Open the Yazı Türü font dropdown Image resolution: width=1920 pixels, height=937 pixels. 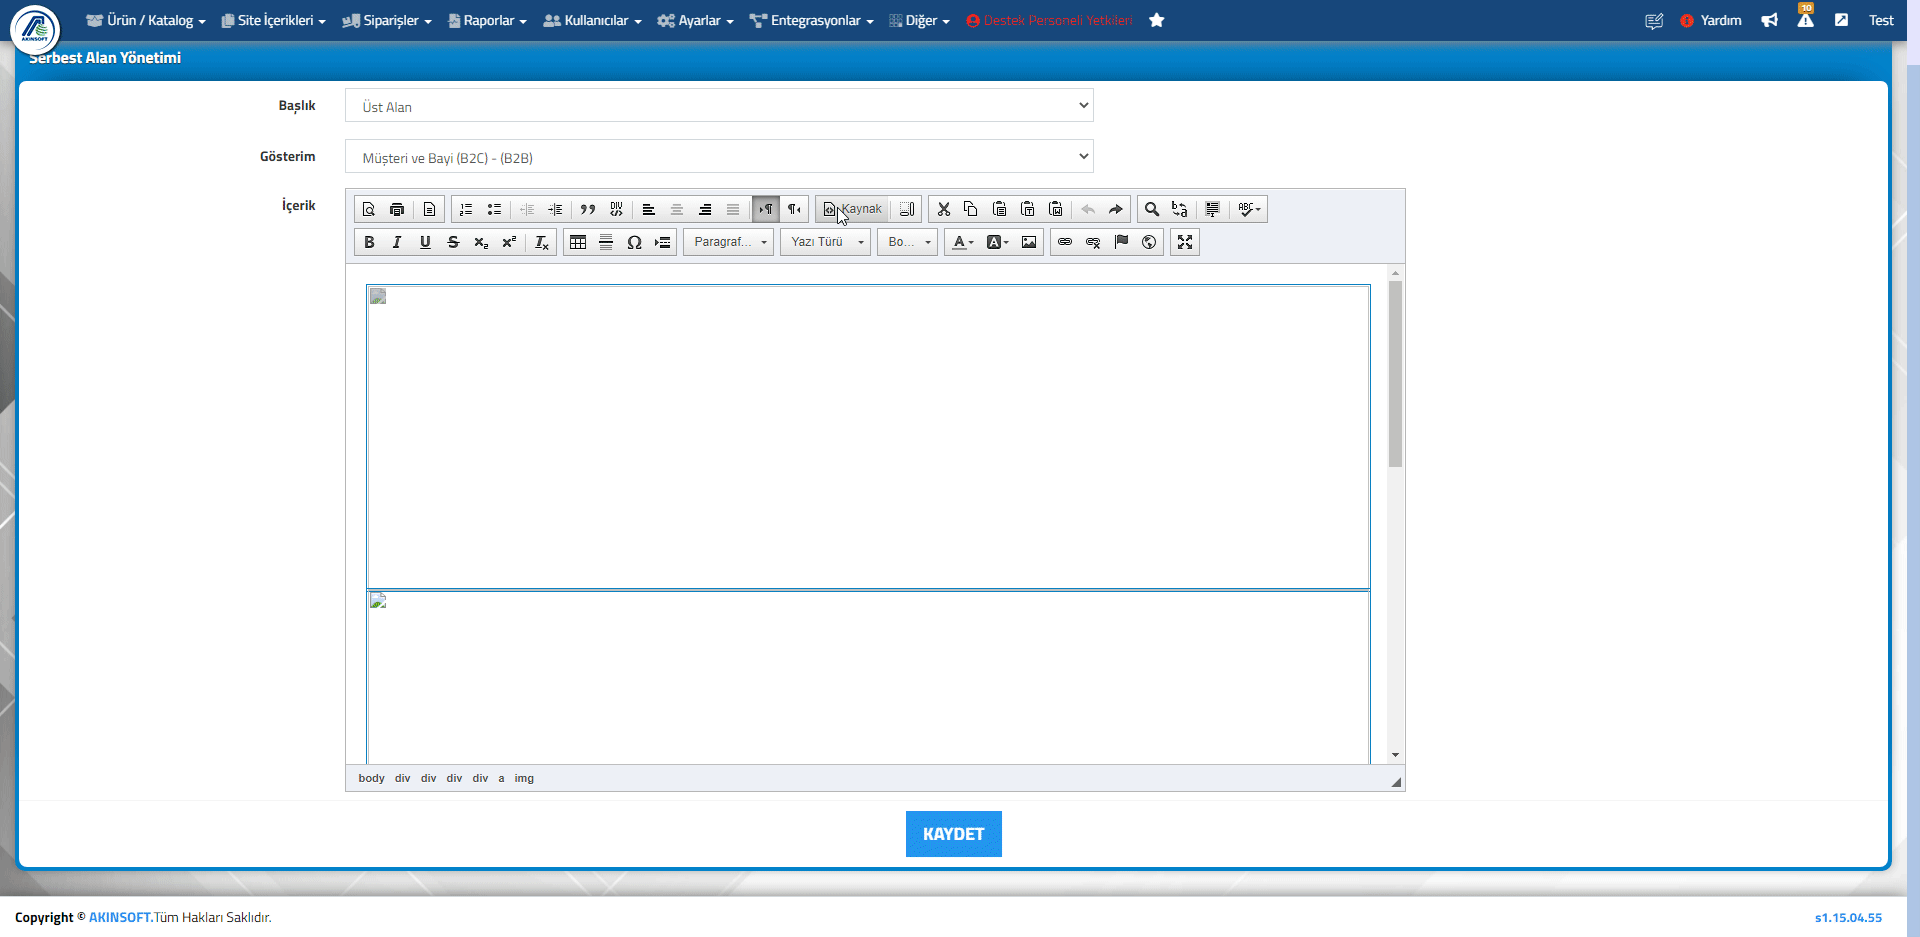[825, 242]
